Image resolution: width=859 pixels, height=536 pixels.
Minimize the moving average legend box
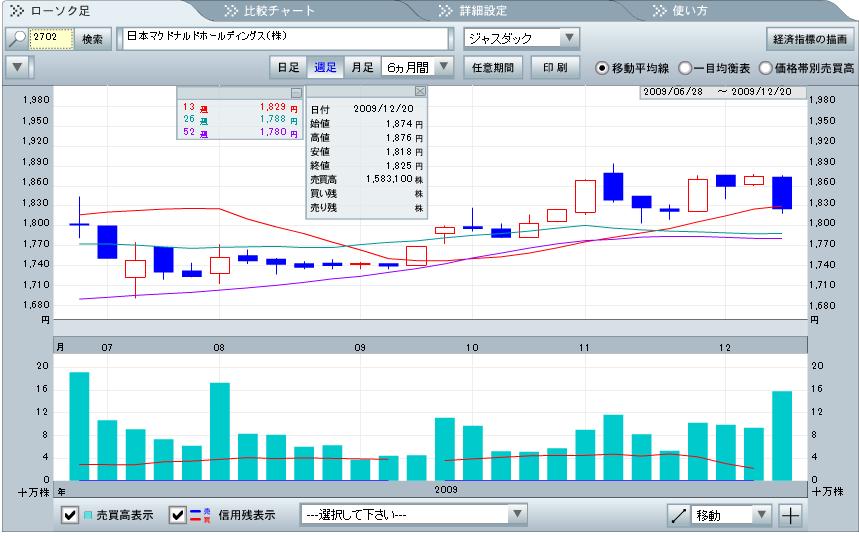pyautogui.click(x=295, y=93)
